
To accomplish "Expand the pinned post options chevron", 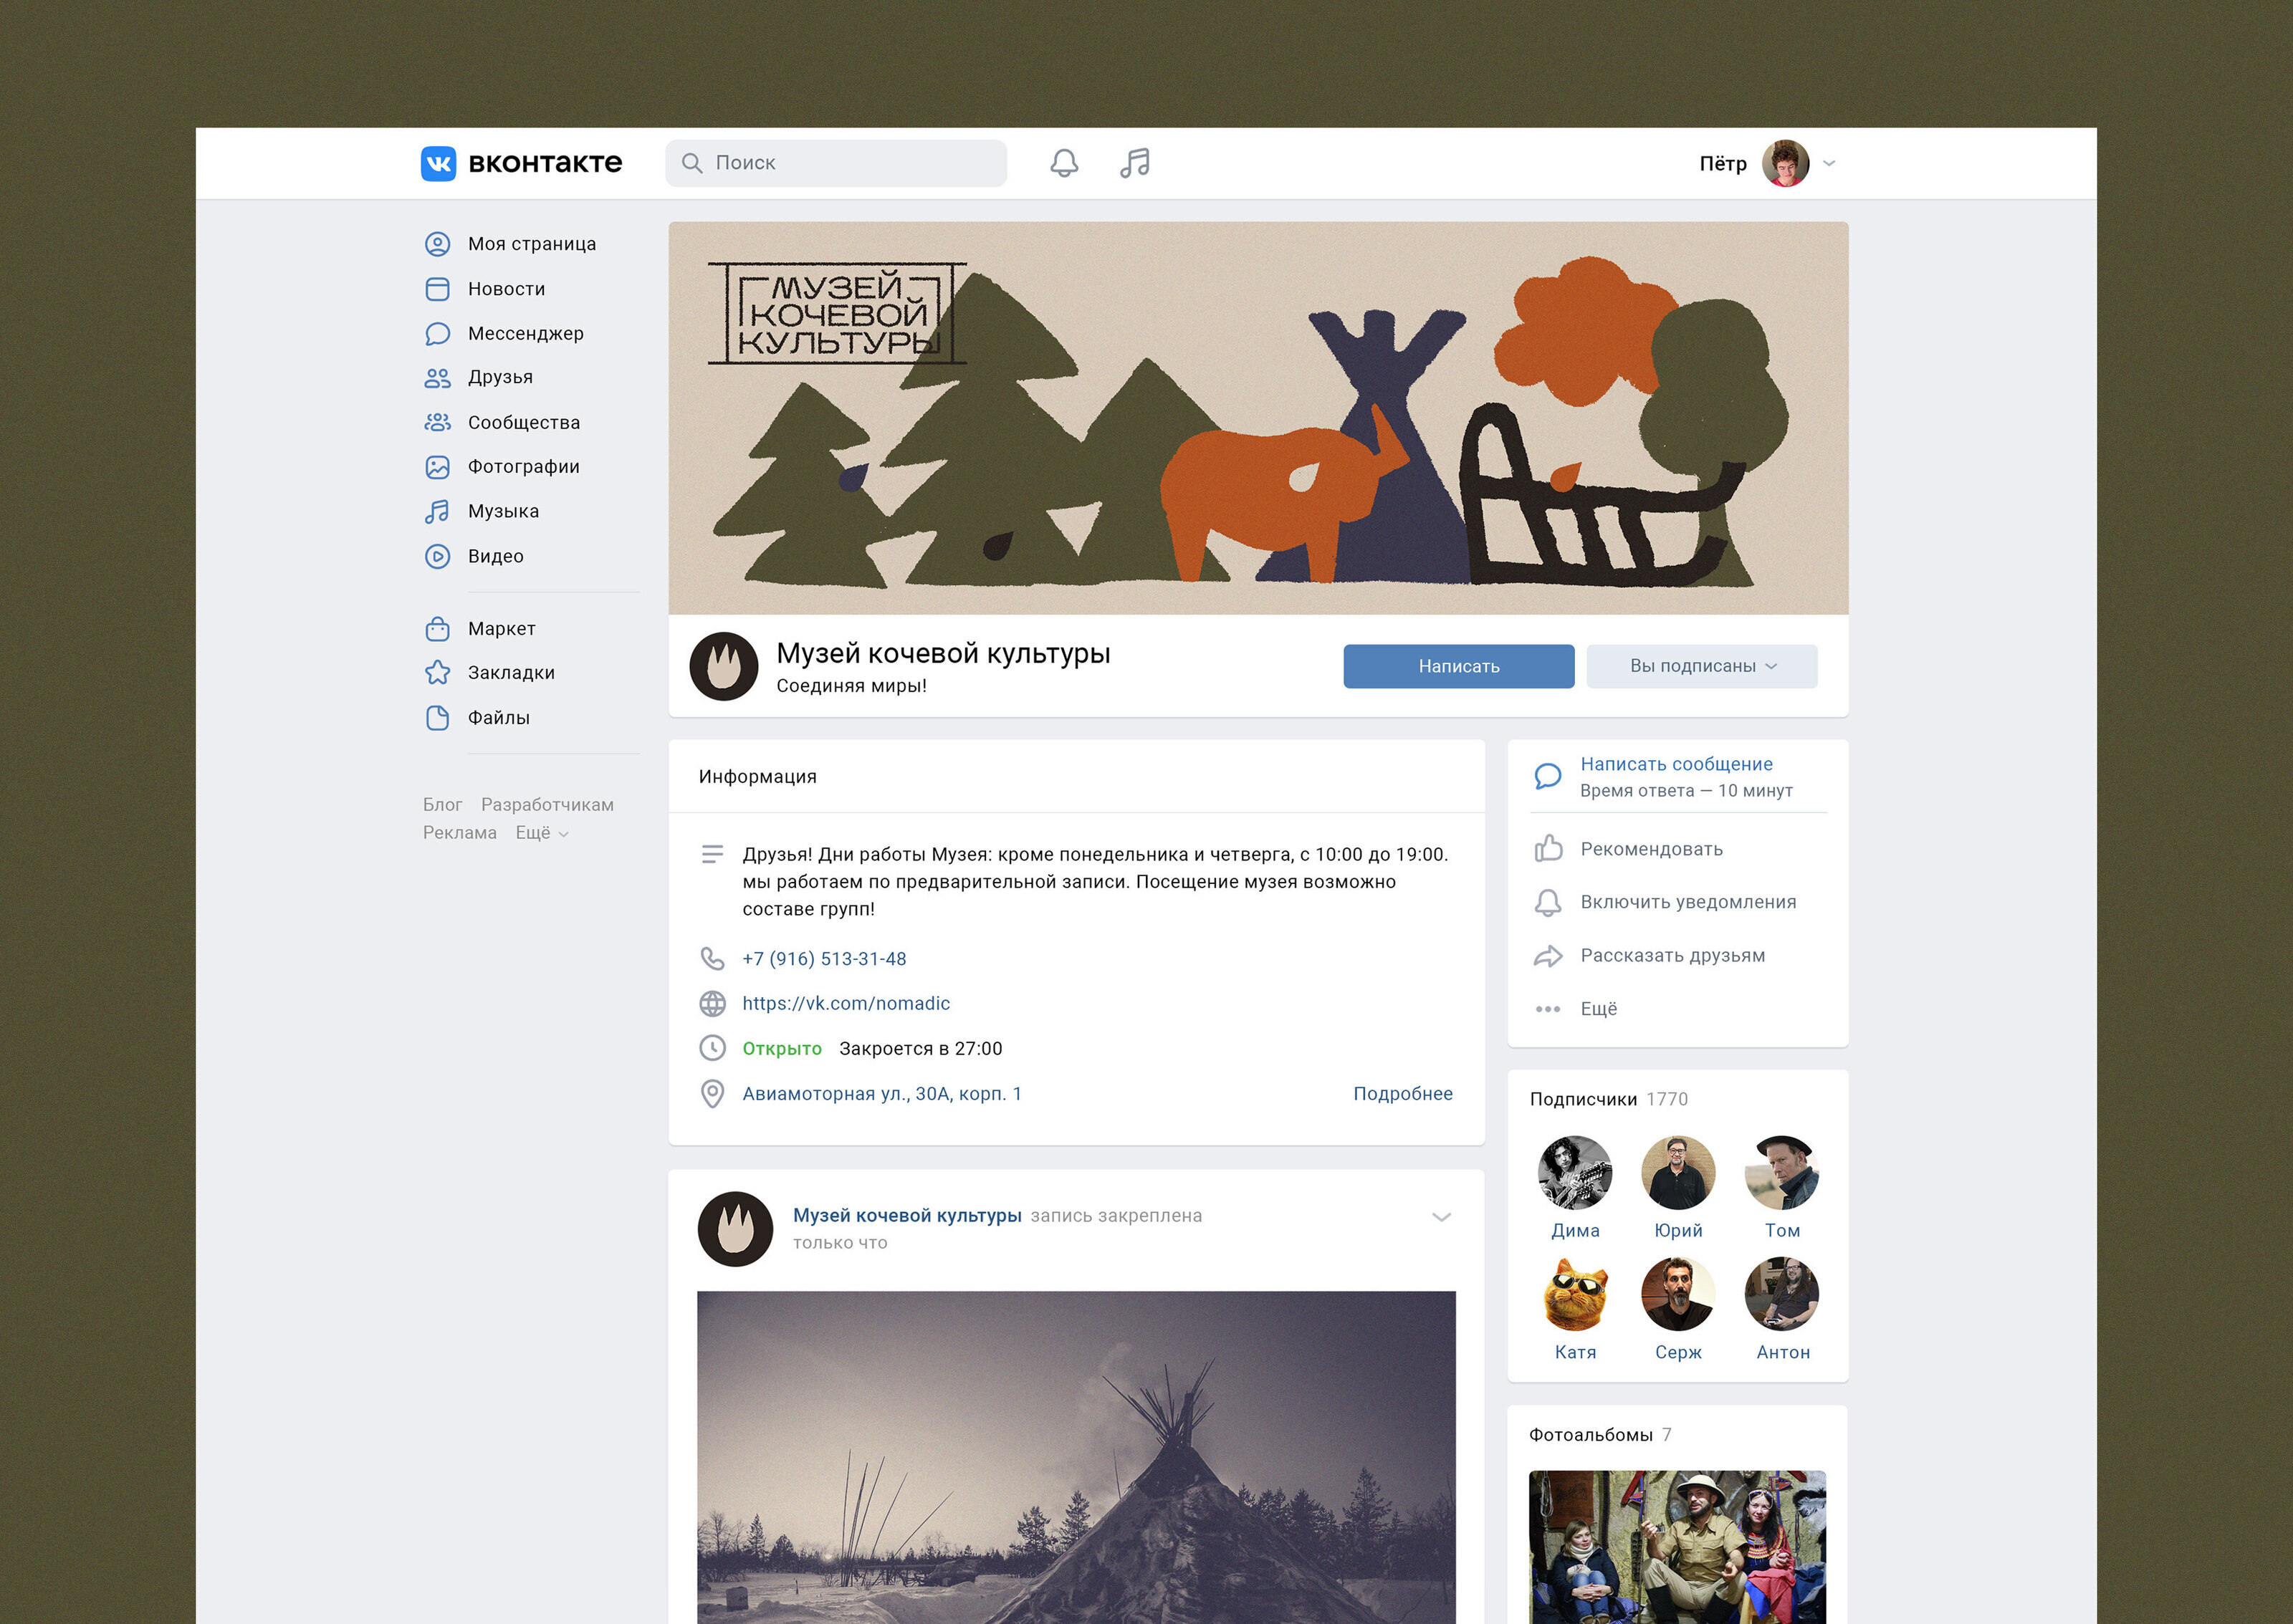I will click(x=1441, y=1217).
